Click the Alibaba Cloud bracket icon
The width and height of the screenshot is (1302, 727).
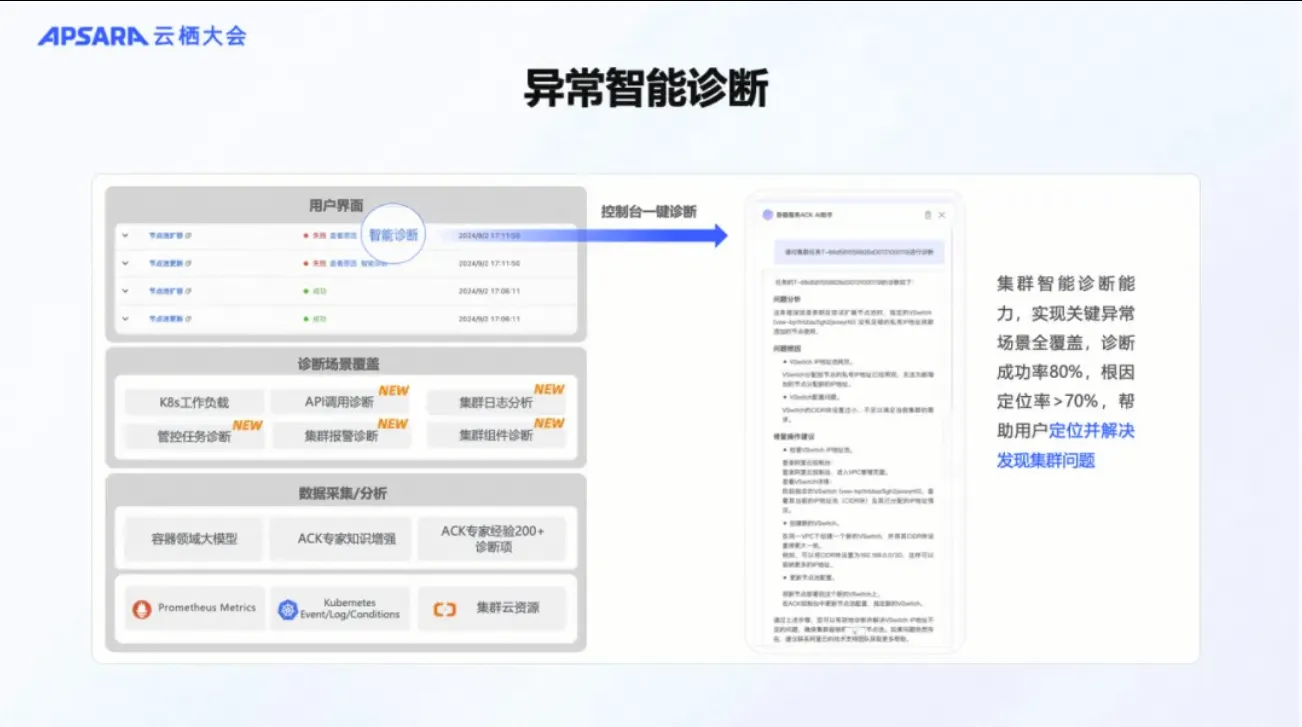(444, 609)
